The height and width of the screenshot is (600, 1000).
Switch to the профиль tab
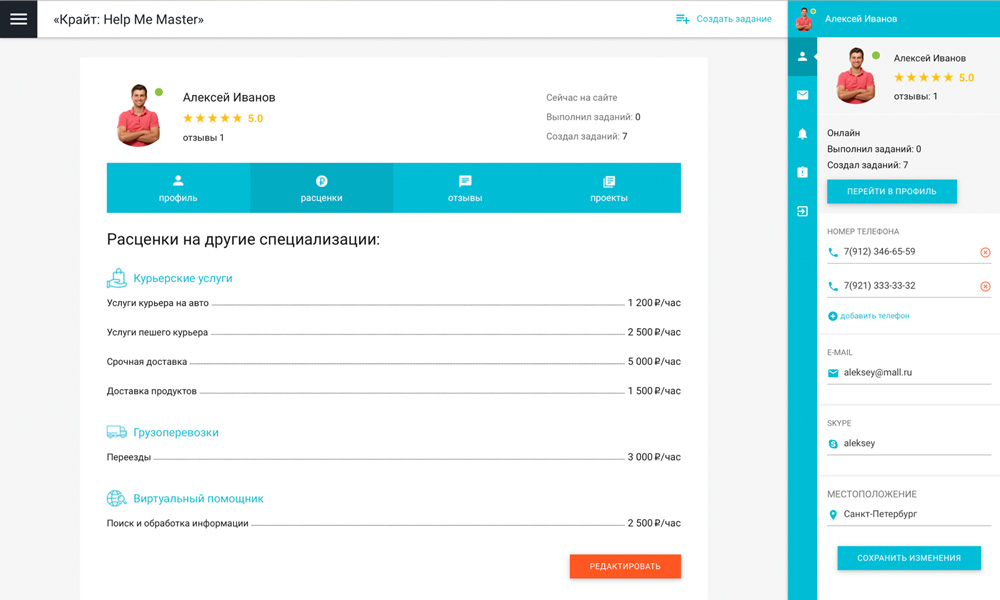(178, 188)
